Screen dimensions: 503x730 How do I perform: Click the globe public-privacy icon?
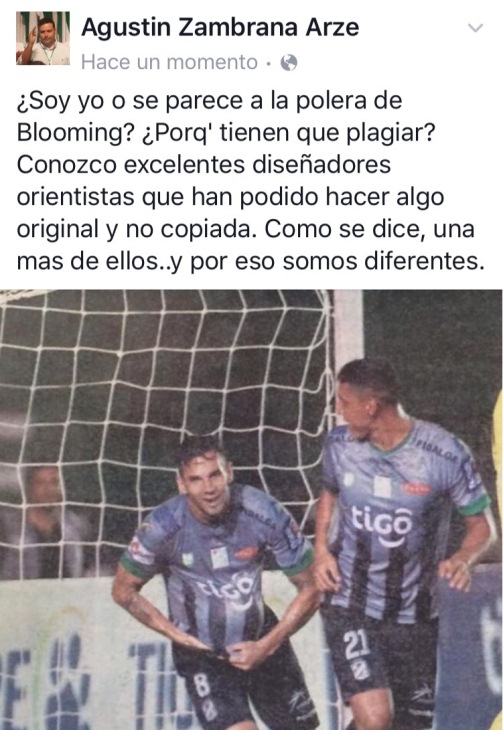(x=289, y=62)
